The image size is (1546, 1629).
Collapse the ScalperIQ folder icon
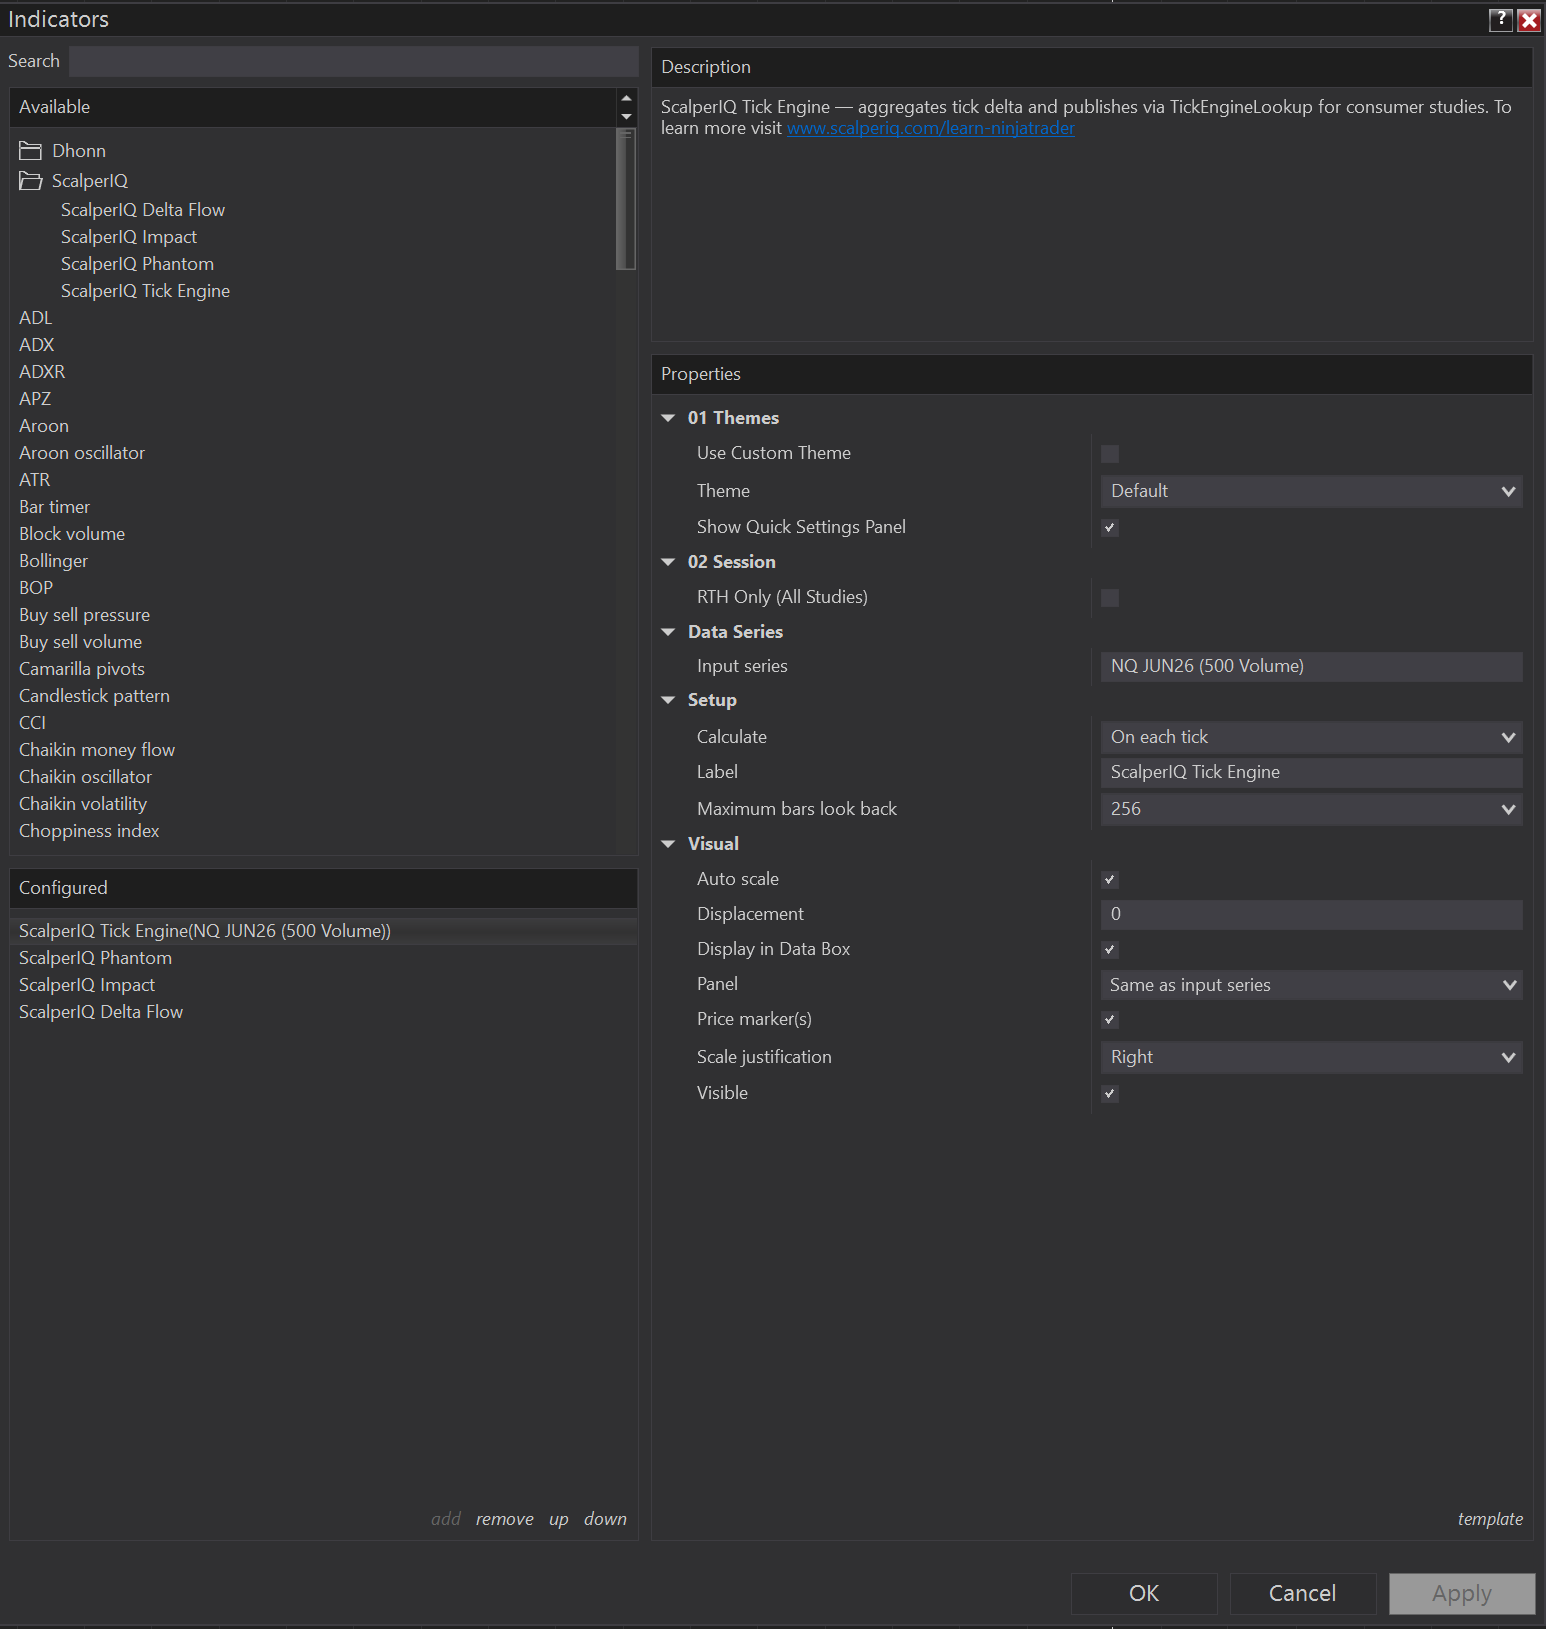coord(30,181)
